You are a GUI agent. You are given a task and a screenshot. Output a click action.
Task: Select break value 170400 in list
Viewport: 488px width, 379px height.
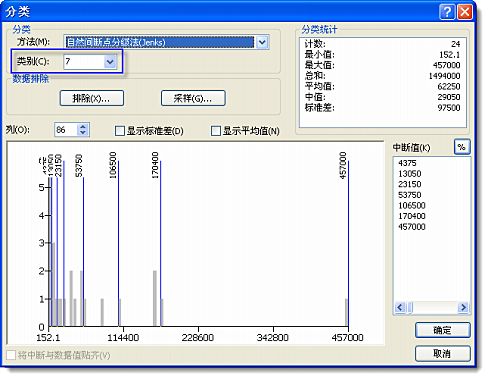[x=412, y=216]
